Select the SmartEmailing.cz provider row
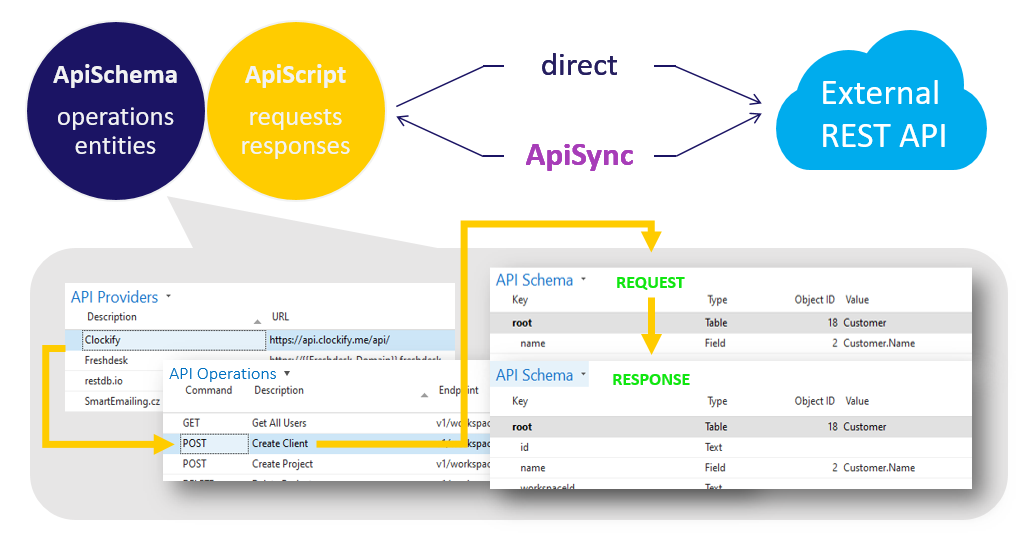This screenshot has width=1036, height=544. point(122,401)
